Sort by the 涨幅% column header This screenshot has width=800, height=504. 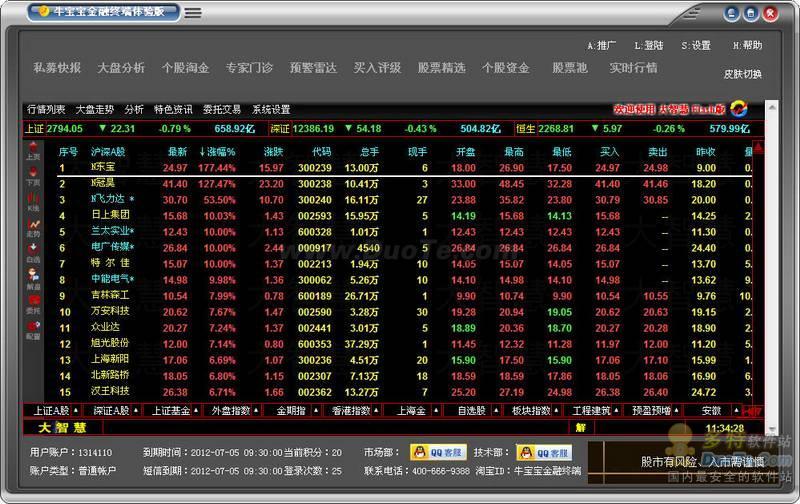[x=217, y=152]
